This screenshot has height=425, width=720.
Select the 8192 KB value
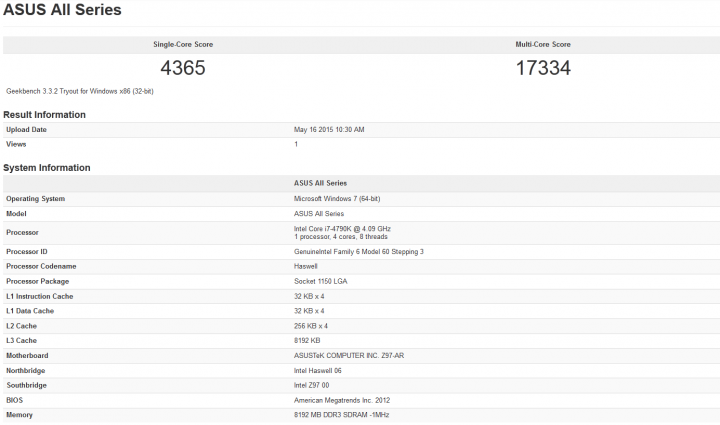coord(307,341)
